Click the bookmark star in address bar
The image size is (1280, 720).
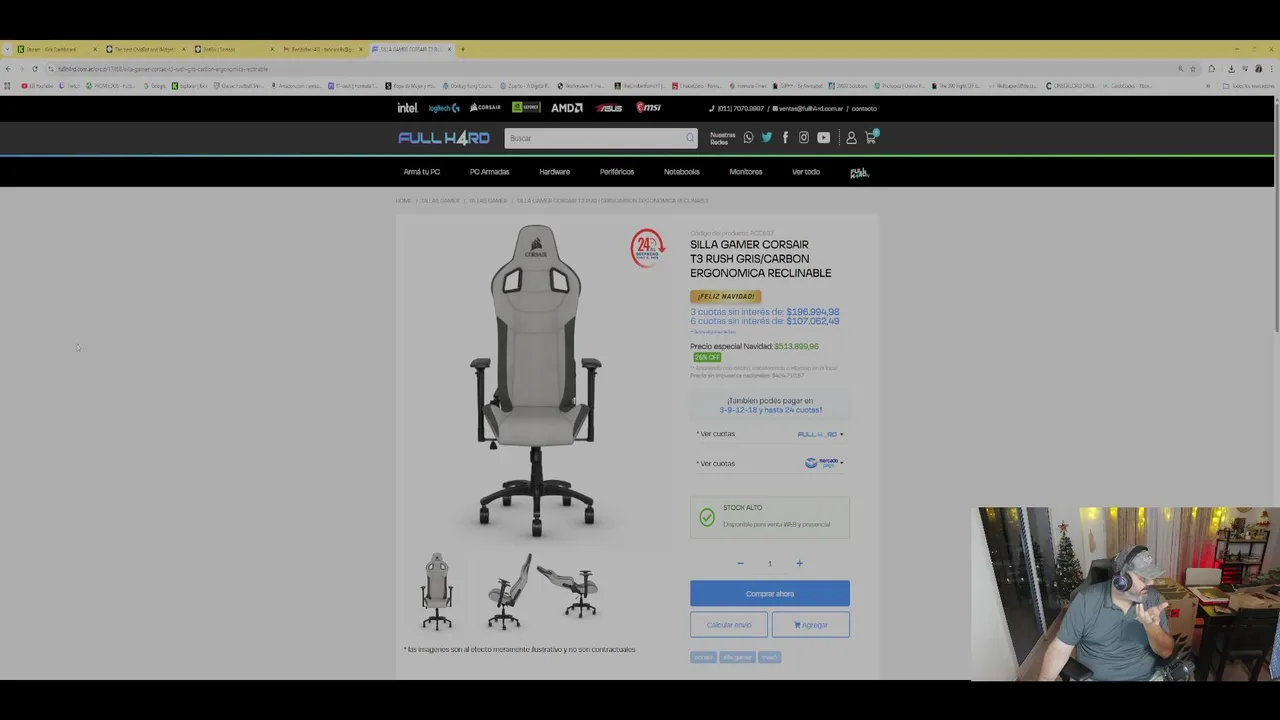point(1192,69)
